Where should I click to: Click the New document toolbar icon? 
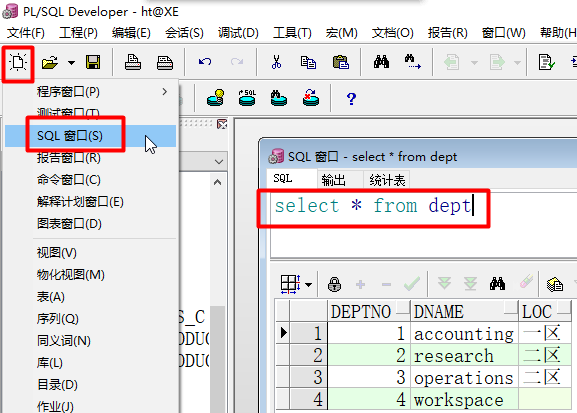tap(18, 62)
